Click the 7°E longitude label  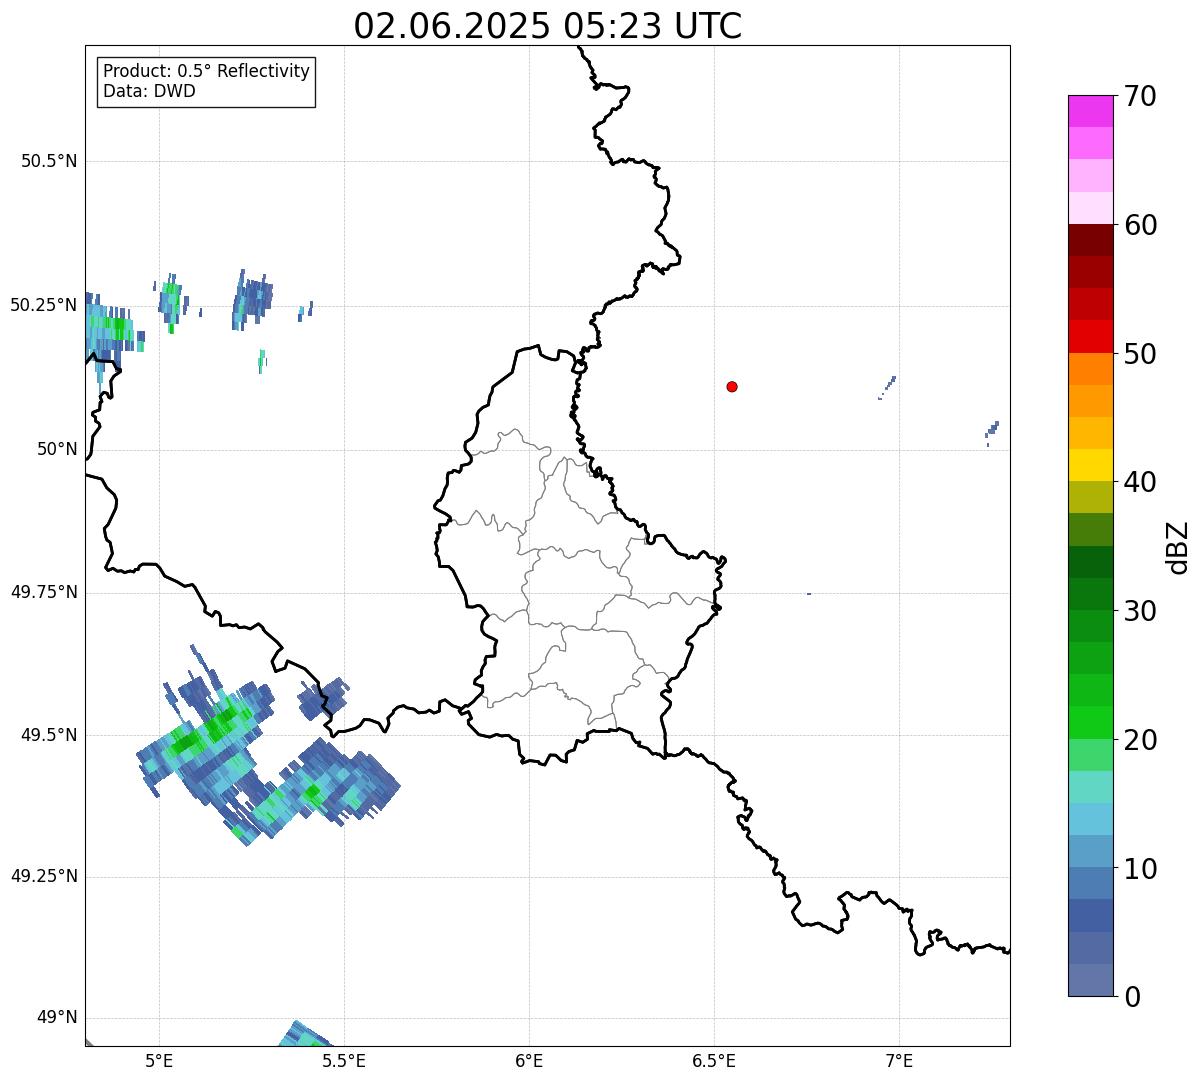[x=899, y=1060]
